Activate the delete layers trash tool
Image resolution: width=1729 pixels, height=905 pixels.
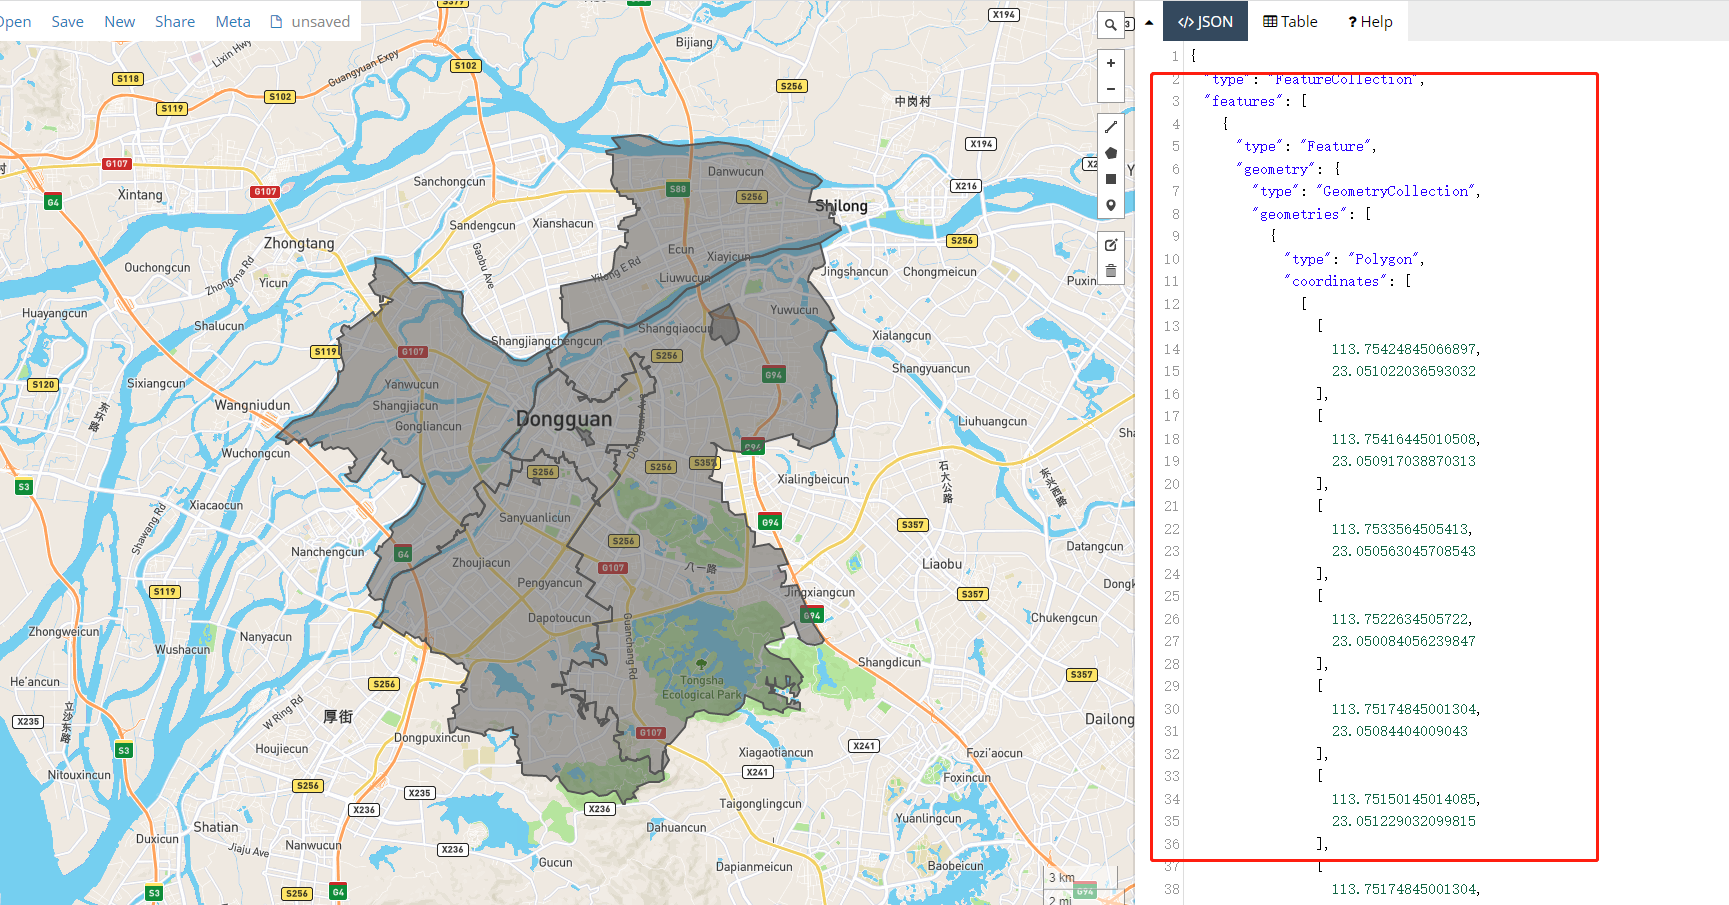[x=1110, y=271]
